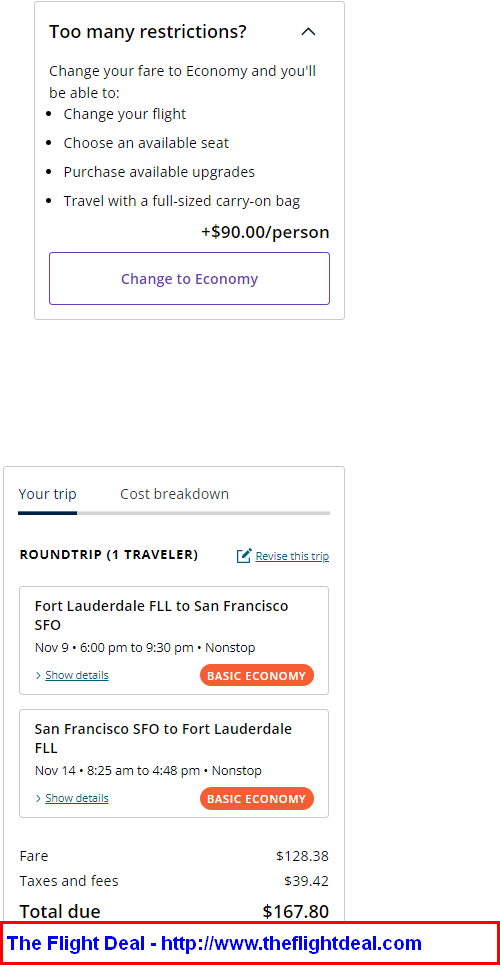This screenshot has width=500, height=965.
Task: Click the Roundtrip (1 traveler) heading
Action: coord(108,555)
